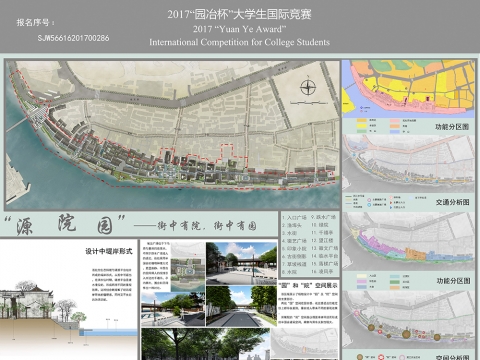Viewport: 480px width, 360px height.
Task: Click the heading 设计中堤岸形式
Action: coord(109,251)
